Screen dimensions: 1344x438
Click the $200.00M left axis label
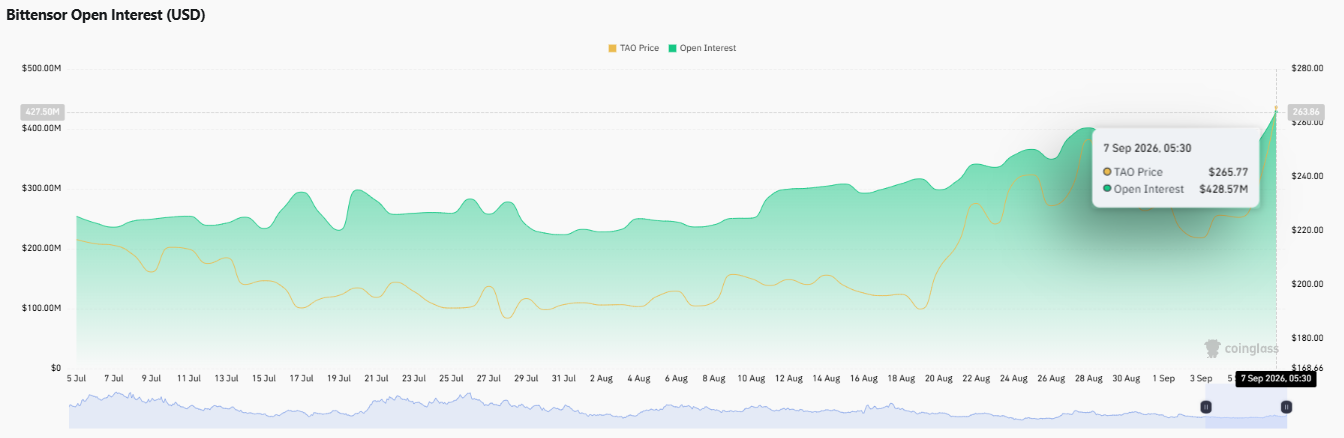point(41,248)
